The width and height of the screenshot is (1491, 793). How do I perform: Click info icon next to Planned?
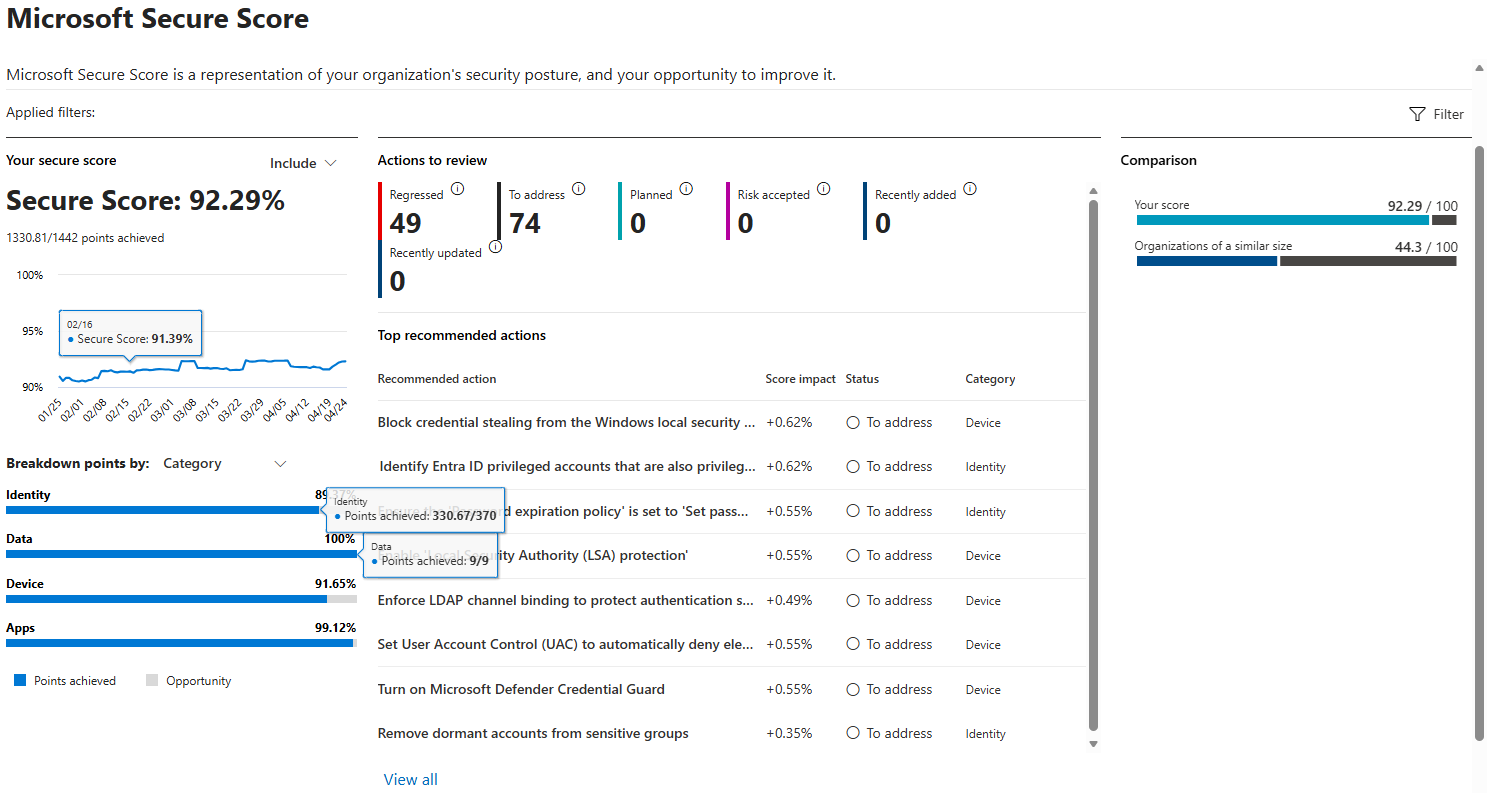(686, 188)
